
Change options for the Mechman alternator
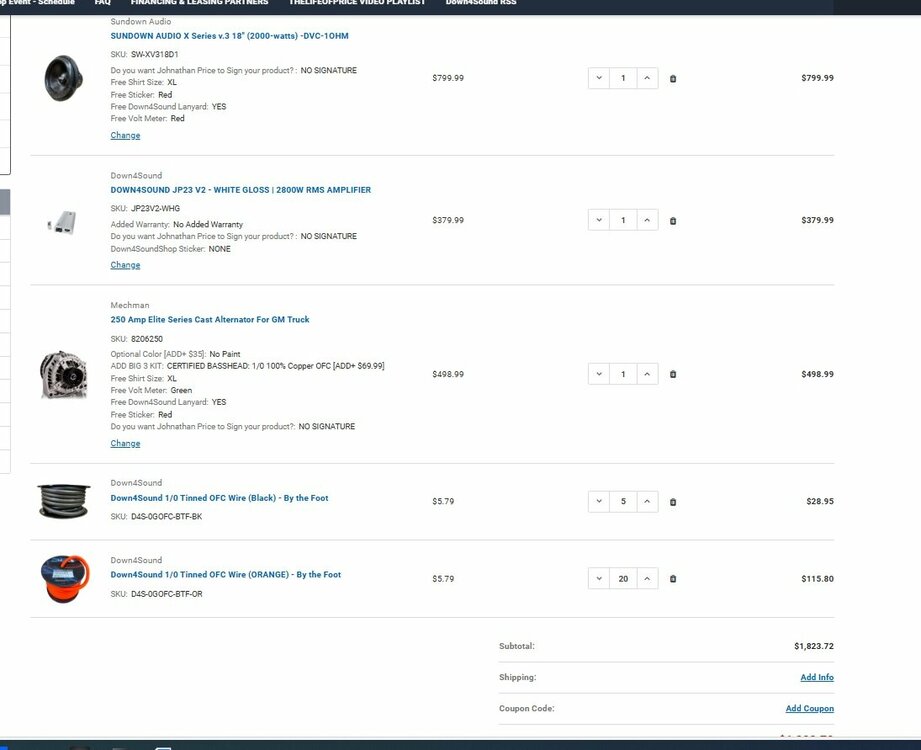pyautogui.click(x=125, y=444)
